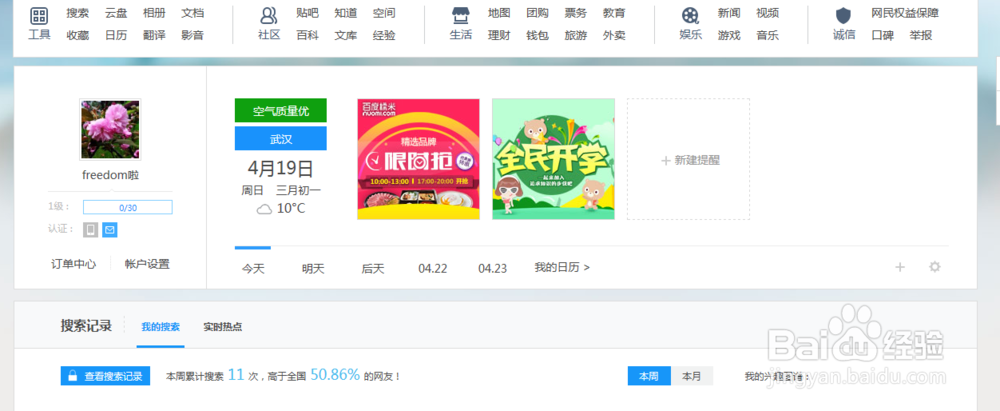This screenshot has height=411, width=1000.
Task: Open the 地图 link
Action: click(499, 13)
